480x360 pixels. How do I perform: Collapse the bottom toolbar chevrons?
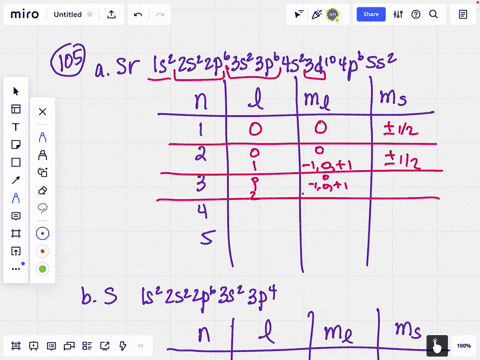point(141,346)
